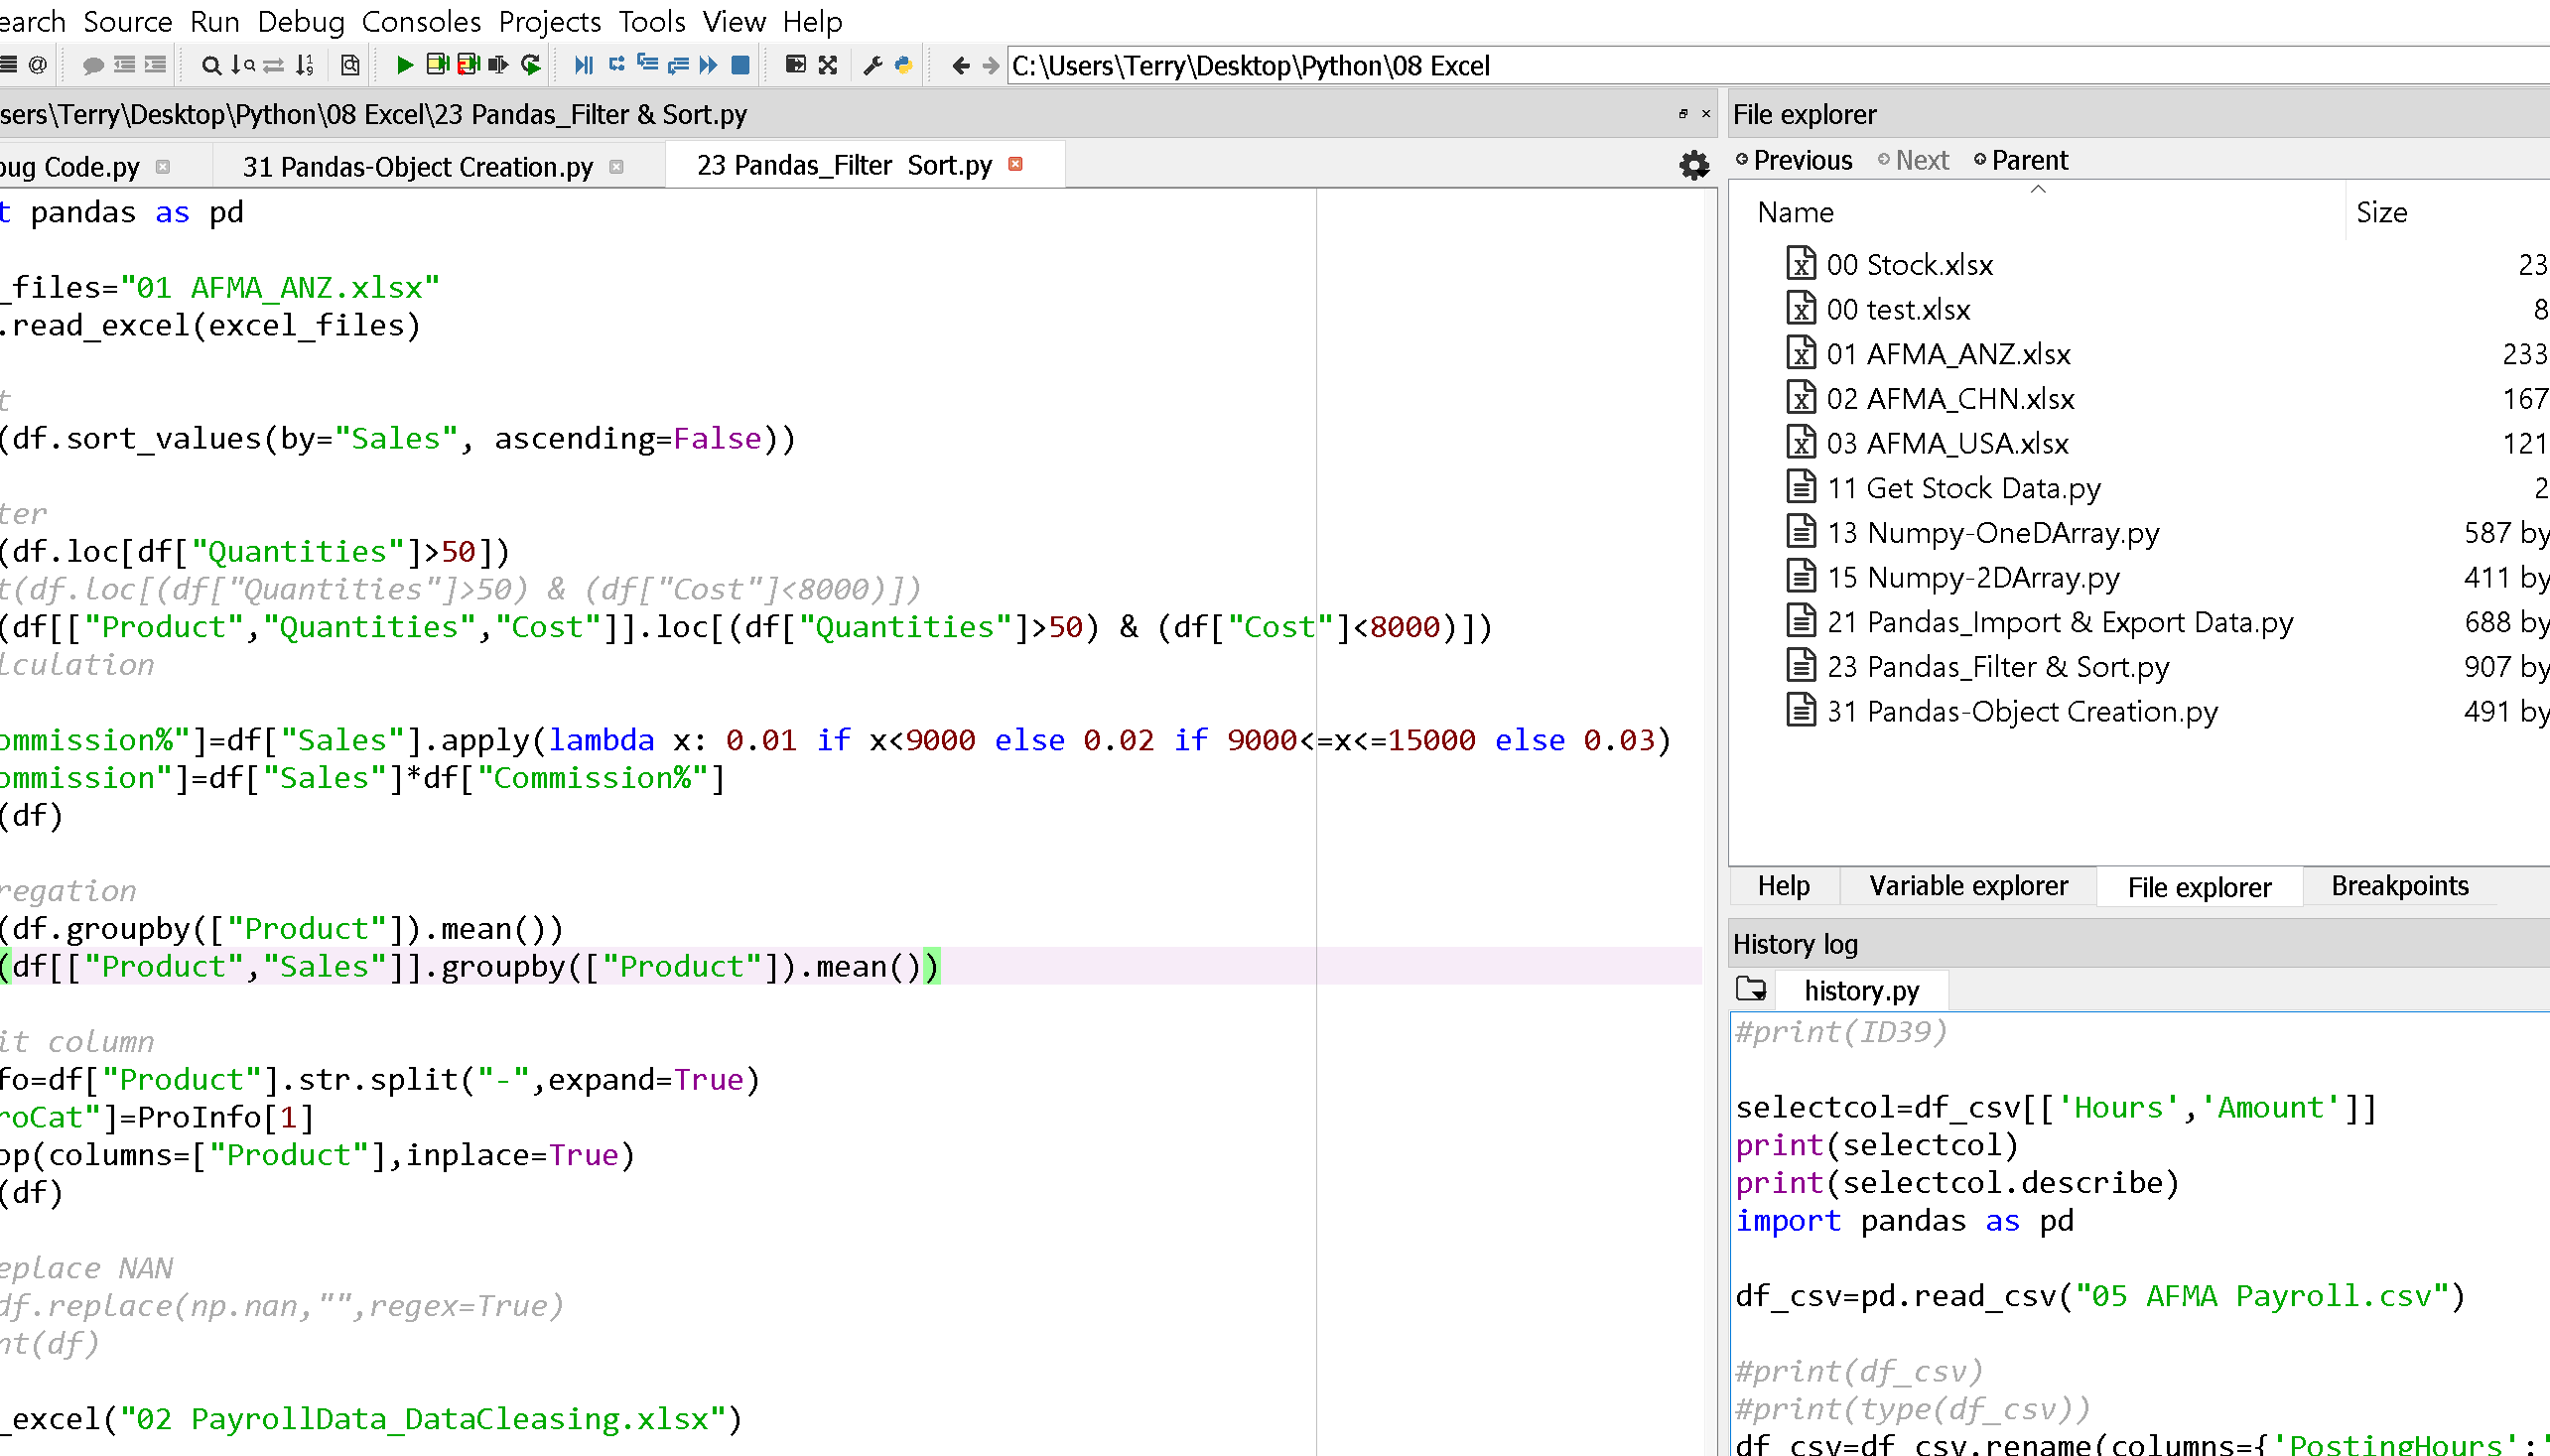Click the Previous button in File explorer
Image resolution: width=2550 pixels, height=1456 pixels.
point(1793,160)
